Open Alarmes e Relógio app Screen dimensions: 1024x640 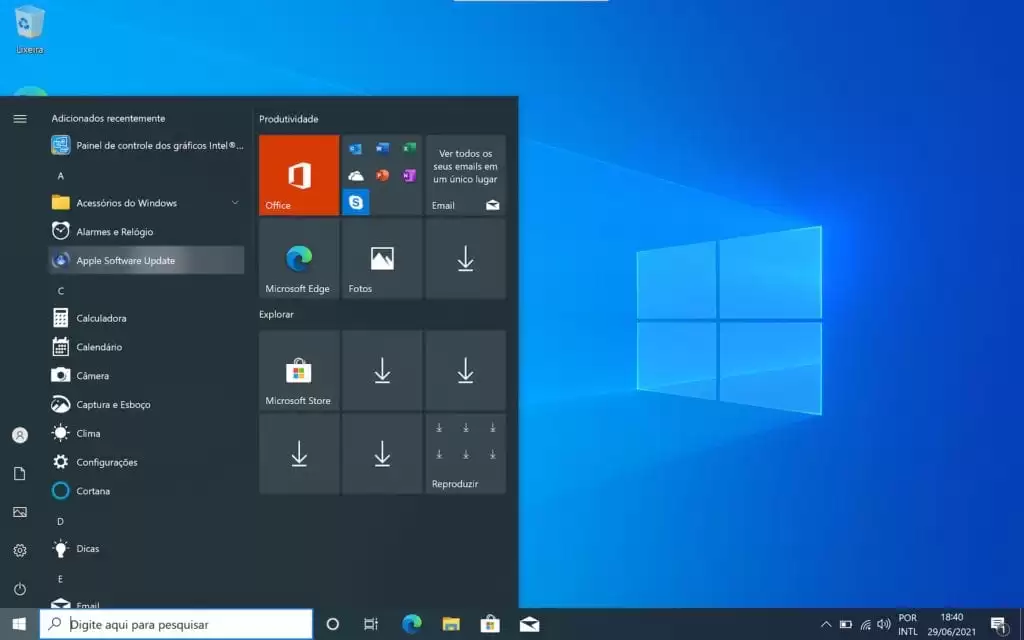(147, 232)
